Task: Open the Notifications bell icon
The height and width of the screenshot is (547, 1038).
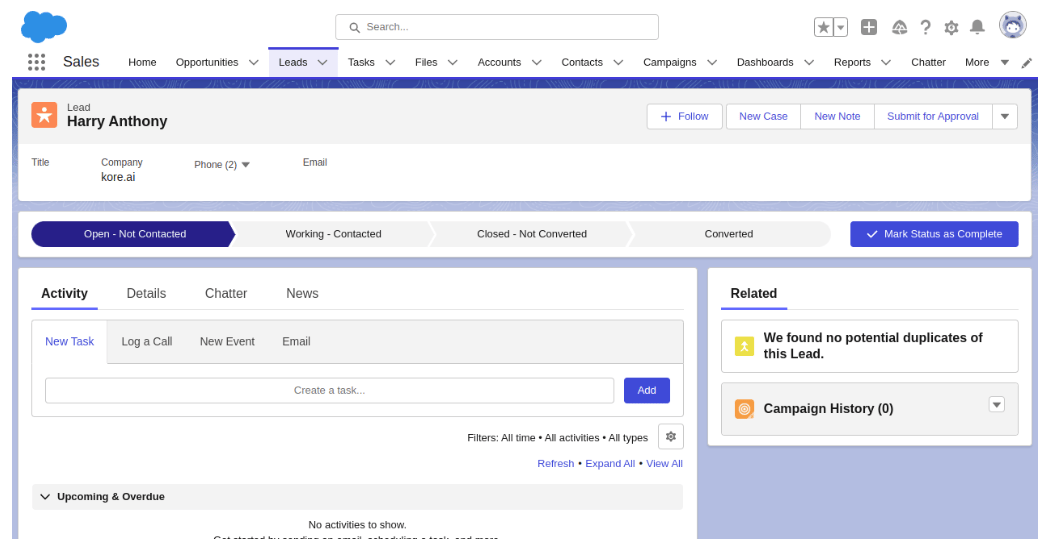Action: click(x=977, y=27)
